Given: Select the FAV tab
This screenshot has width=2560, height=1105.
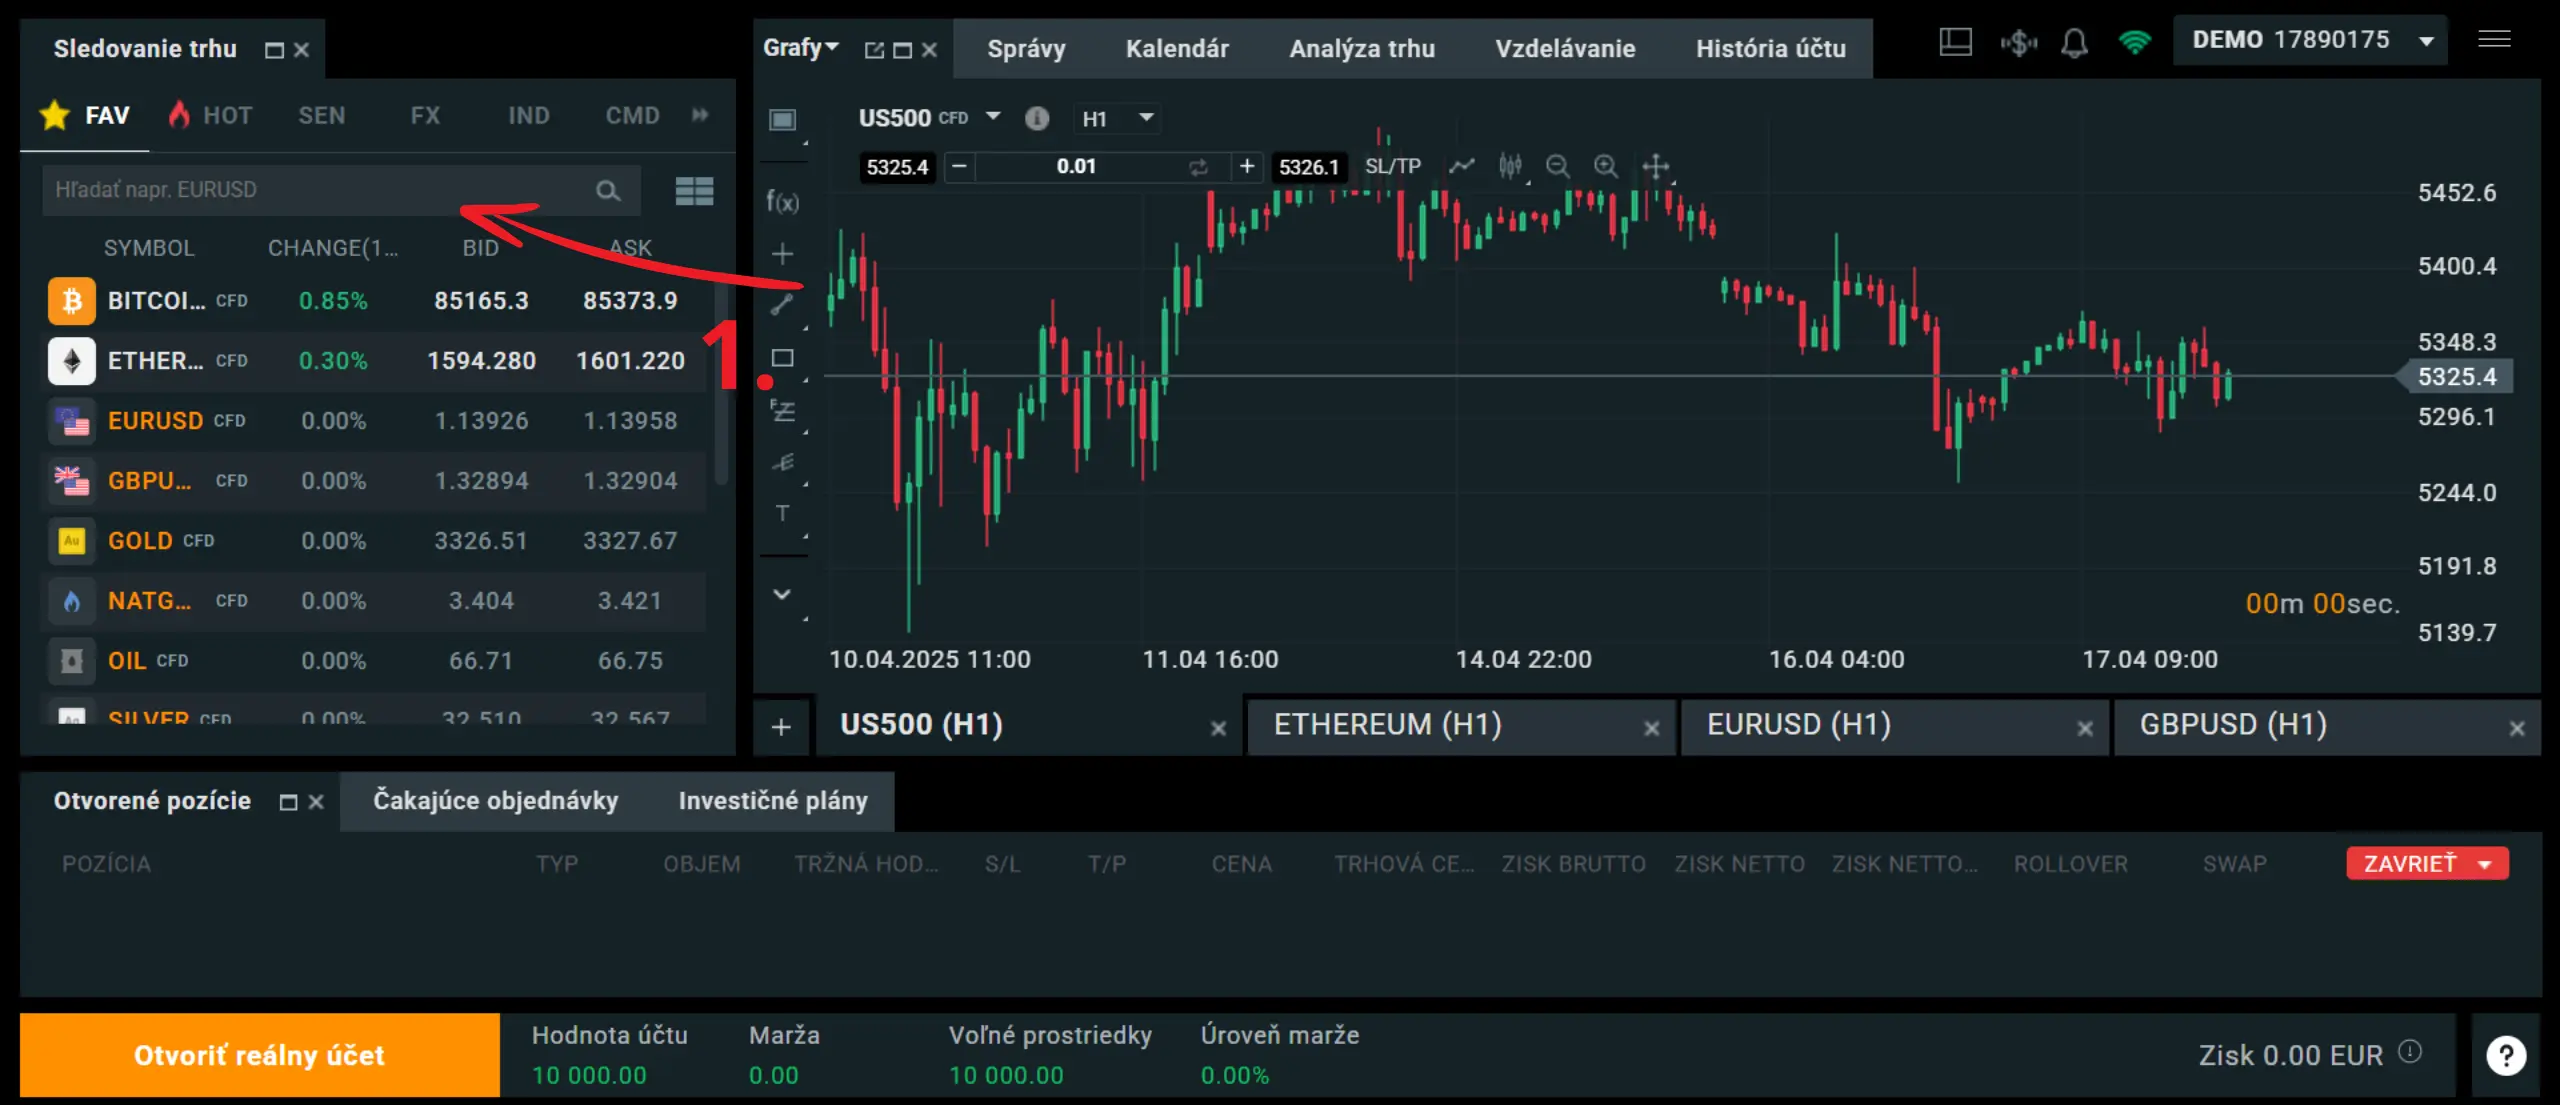Looking at the screenshot, I should click(x=86, y=115).
